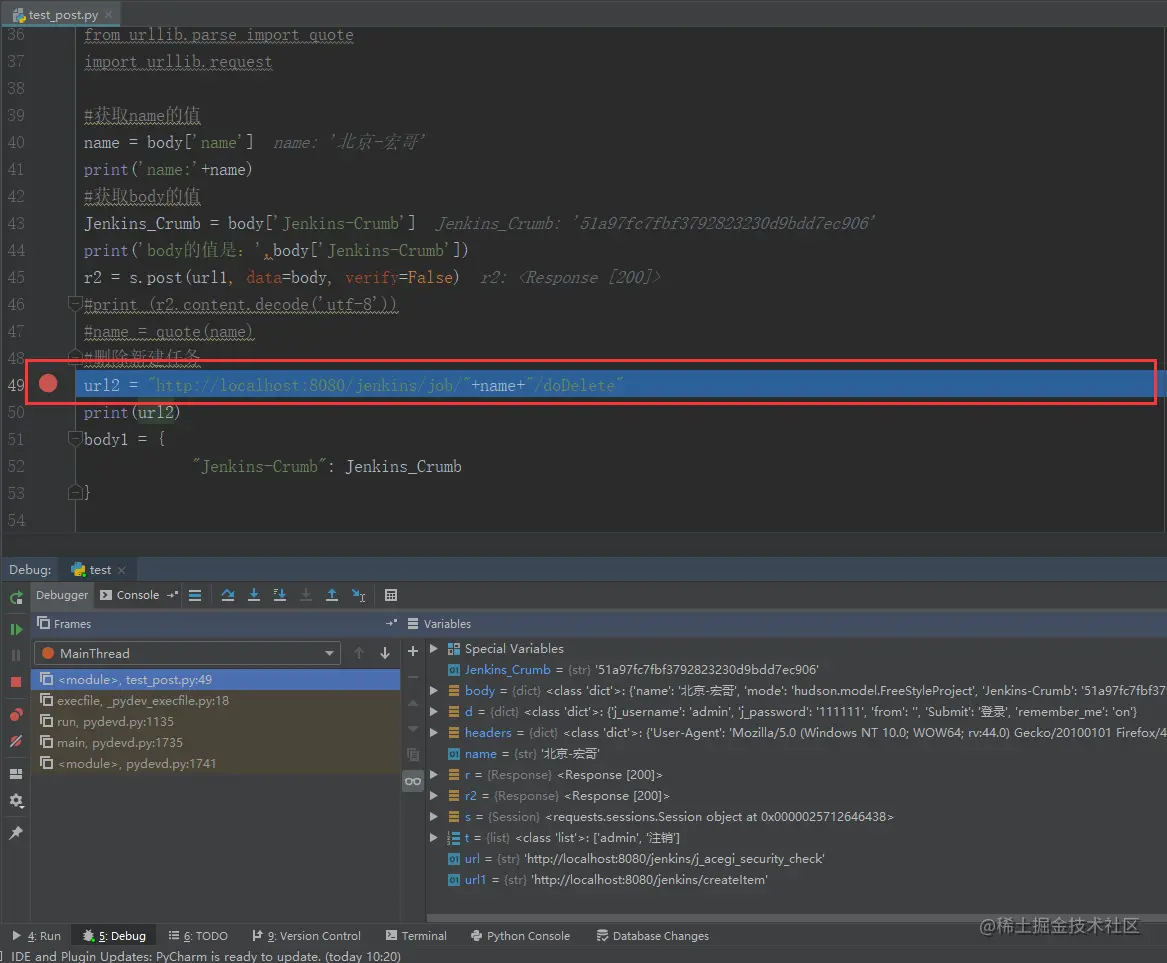
Task: Collapse the fold at line 46
Action: (x=74, y=303)
